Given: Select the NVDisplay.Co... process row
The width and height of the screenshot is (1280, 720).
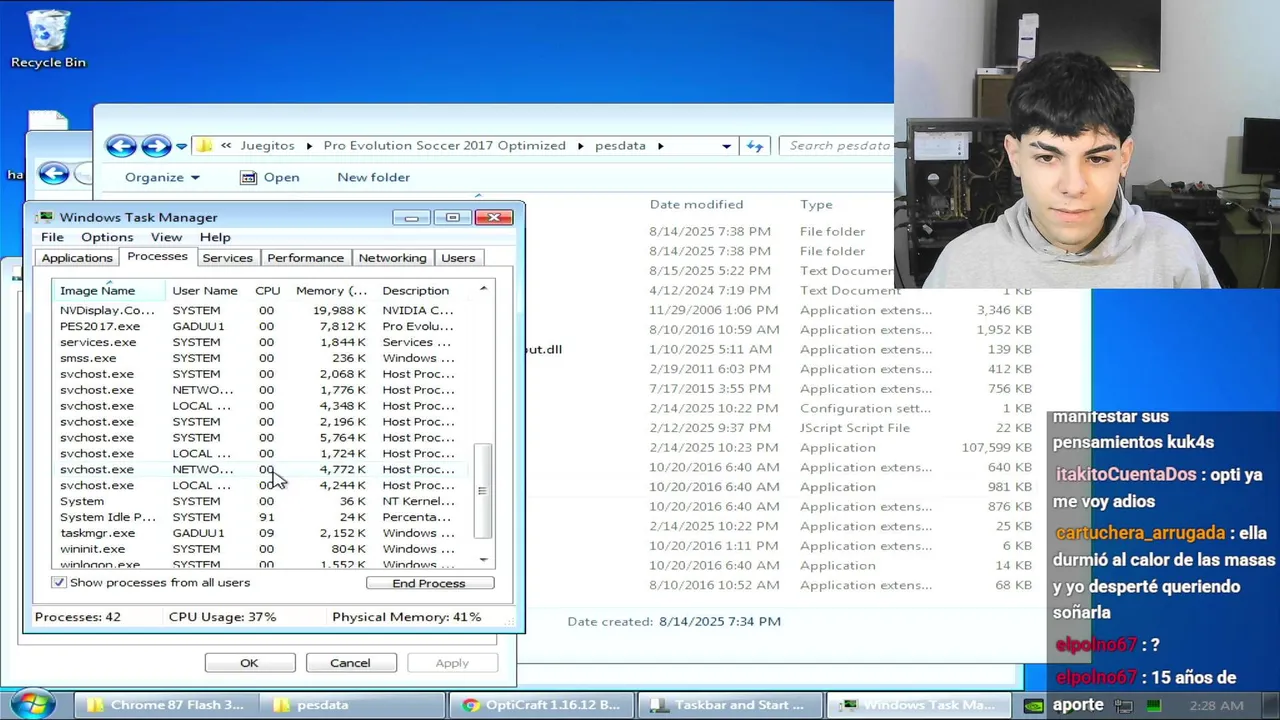Looking at the screenshot, I should (x=262, y=310).
